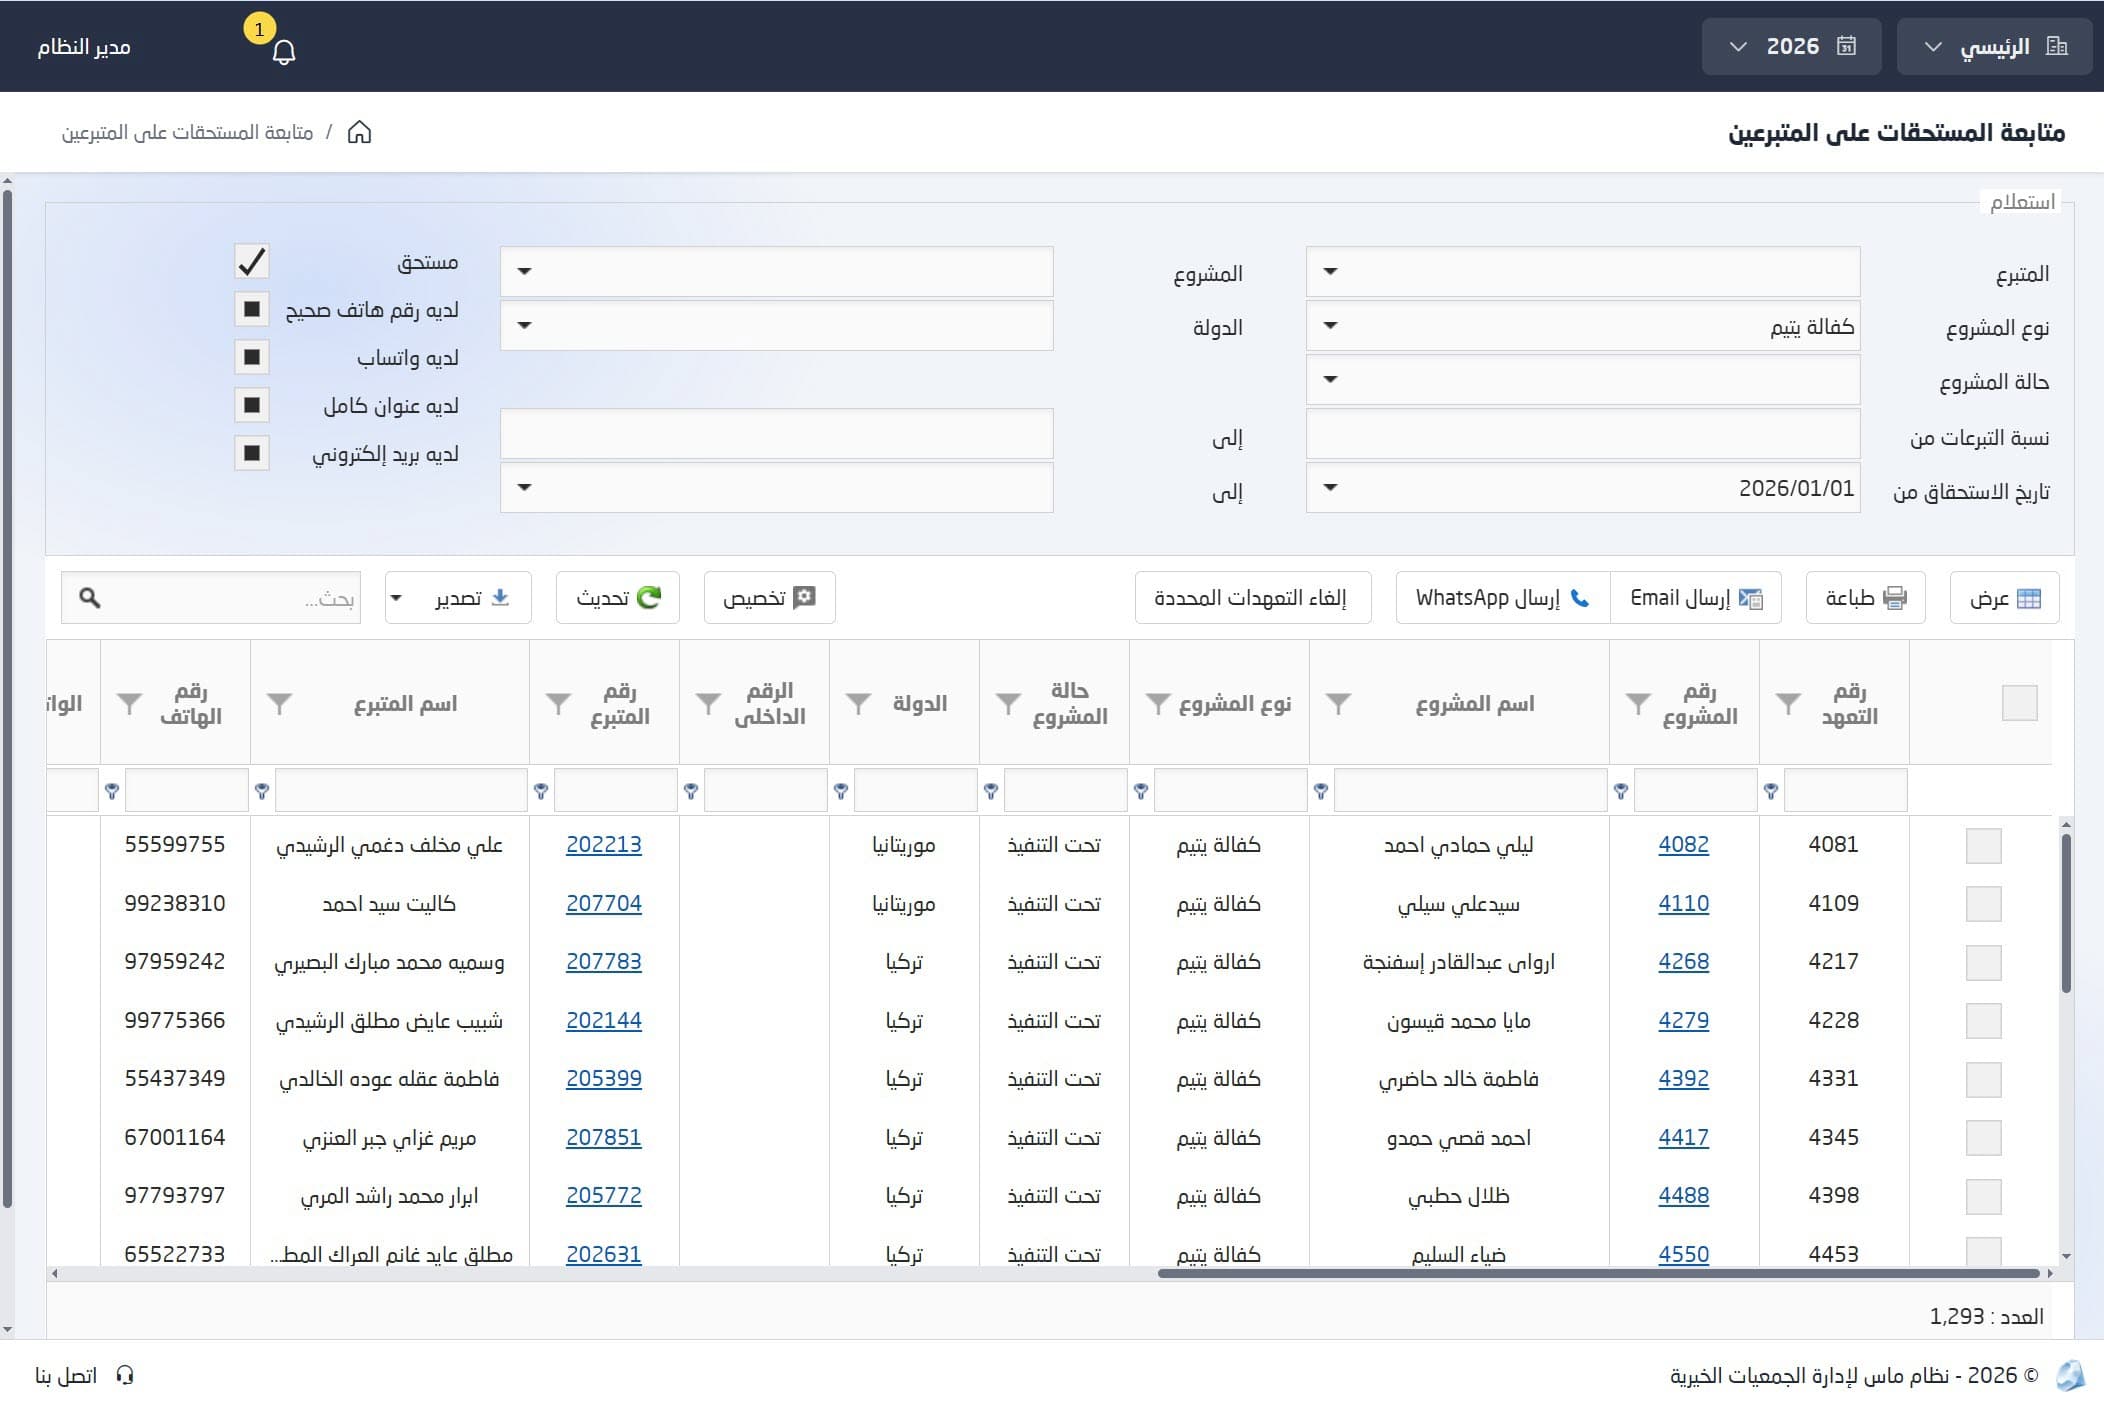Open filter for رقم المشروع column

pyautogui.click(x=1638, y=704)
